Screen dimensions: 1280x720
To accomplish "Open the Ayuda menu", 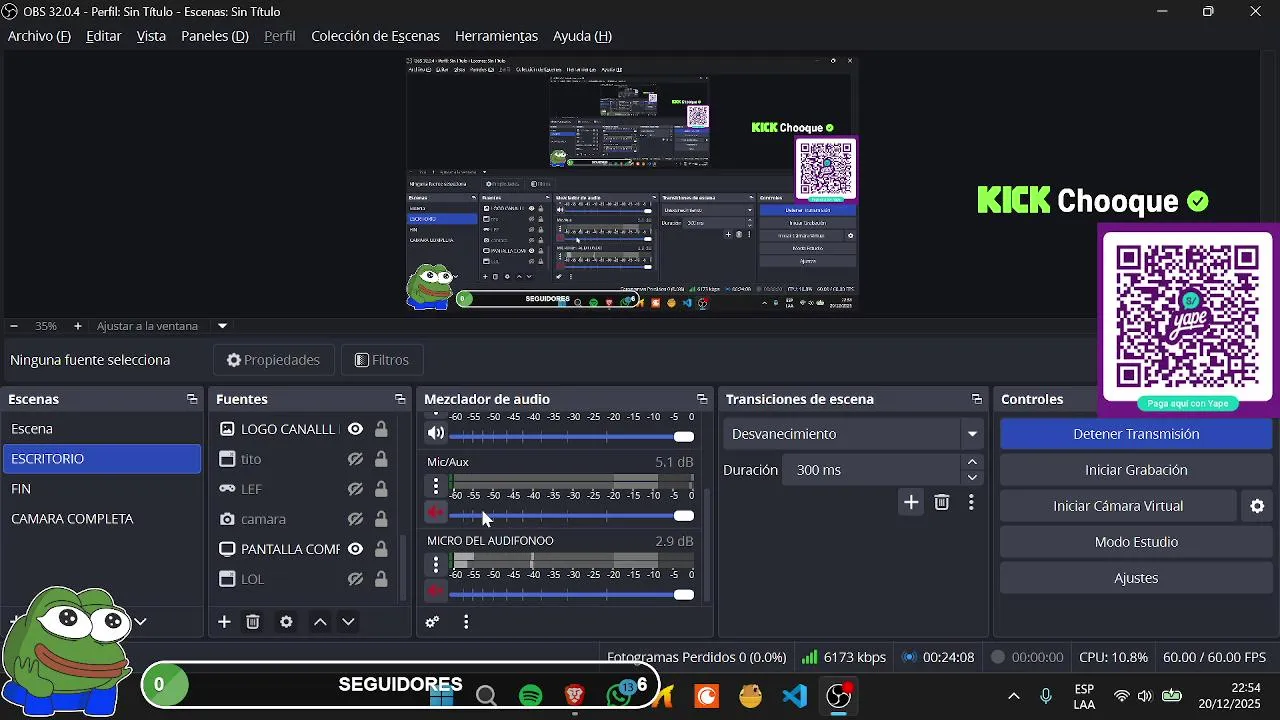I will click(582, 36).
